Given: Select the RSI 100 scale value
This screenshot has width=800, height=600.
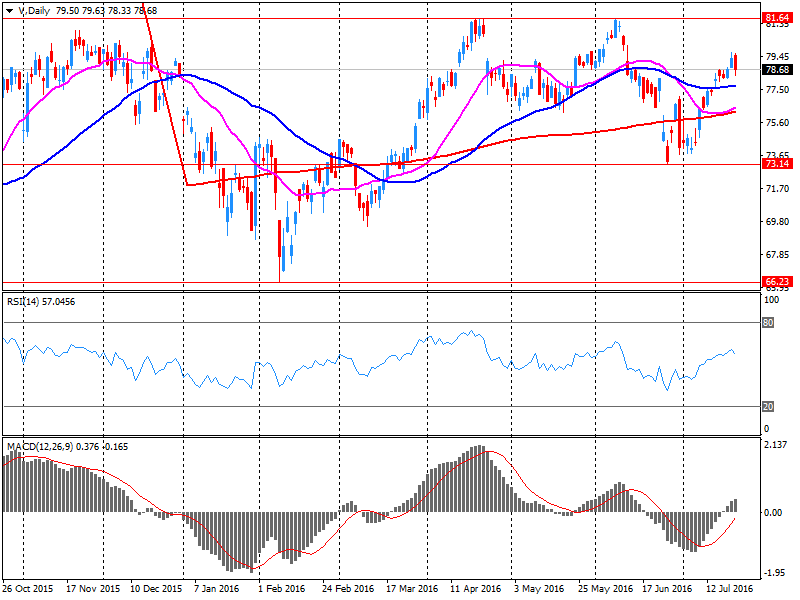Looking at the screenshot, I should pos(771,299).
